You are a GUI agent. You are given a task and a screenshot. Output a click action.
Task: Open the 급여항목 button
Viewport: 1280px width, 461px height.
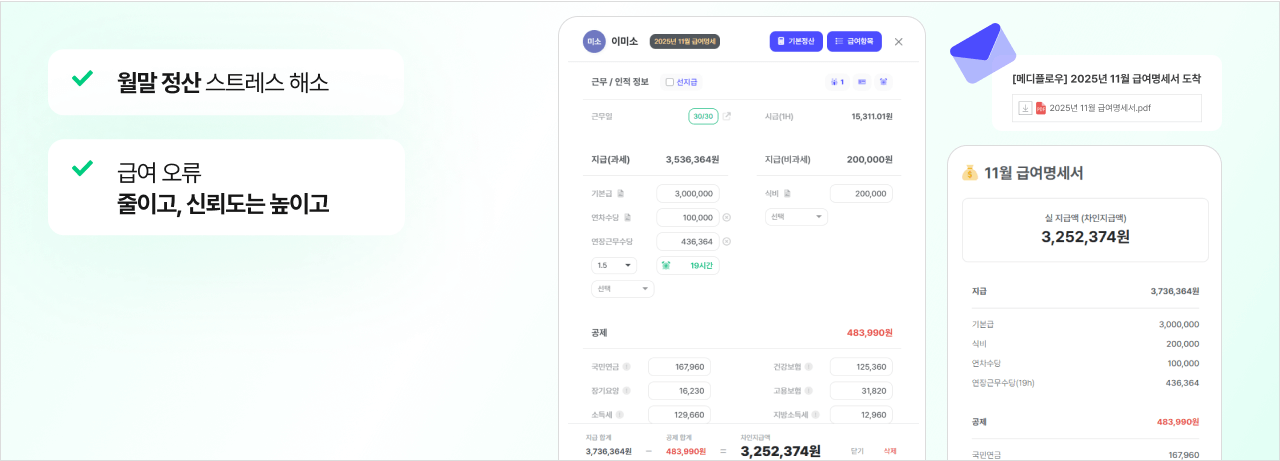(x=854, y=41)
